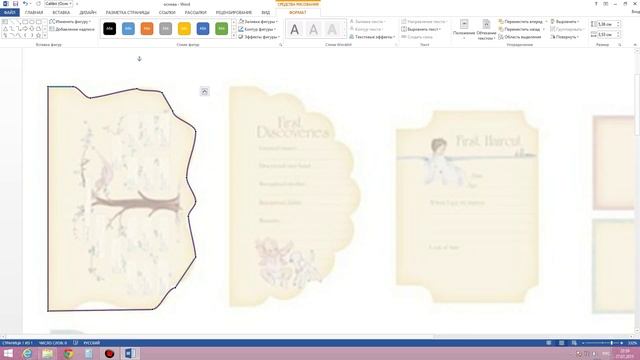Open Chrome from the taskbar

pos(69,353)
